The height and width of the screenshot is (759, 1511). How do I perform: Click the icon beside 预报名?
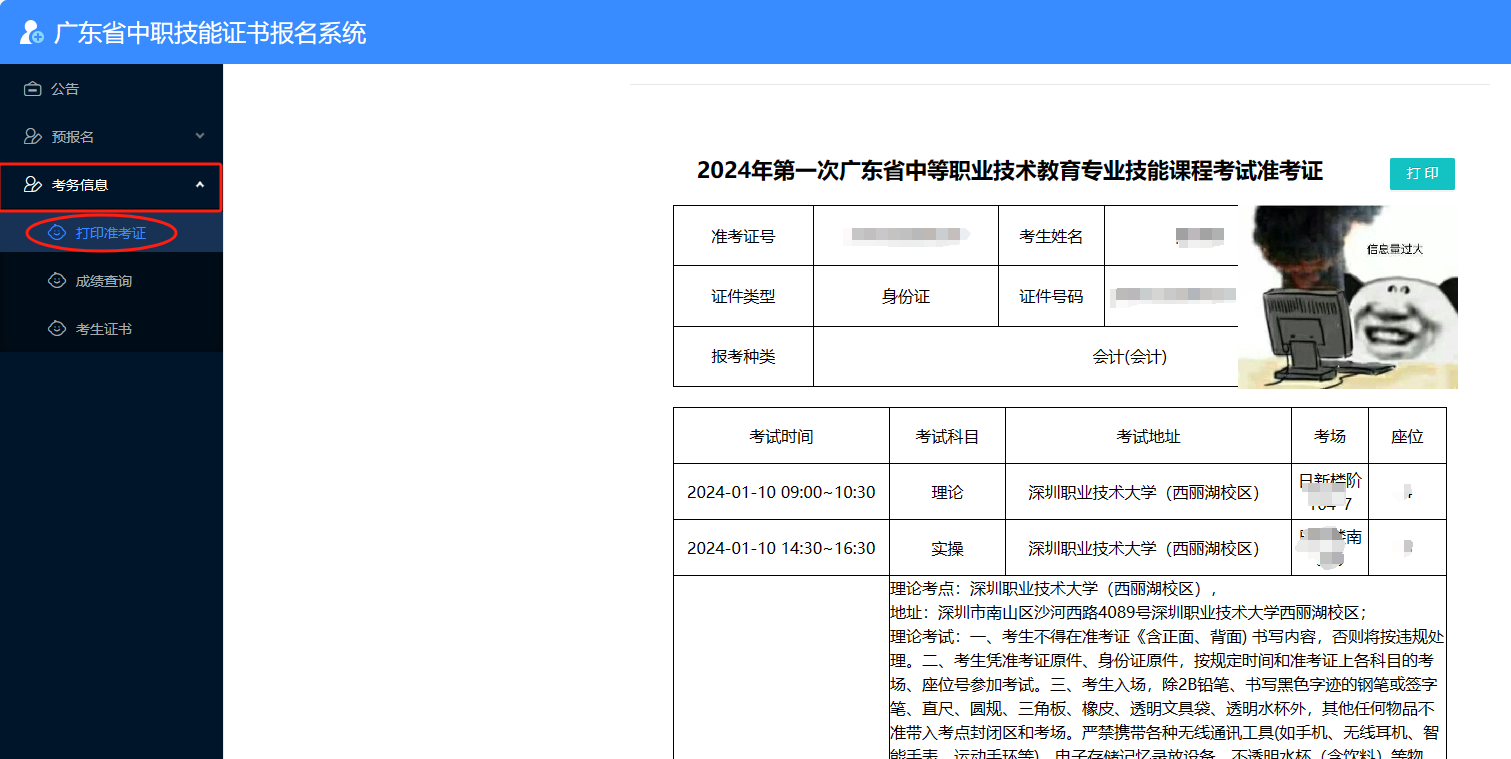(x=33, y=137)
